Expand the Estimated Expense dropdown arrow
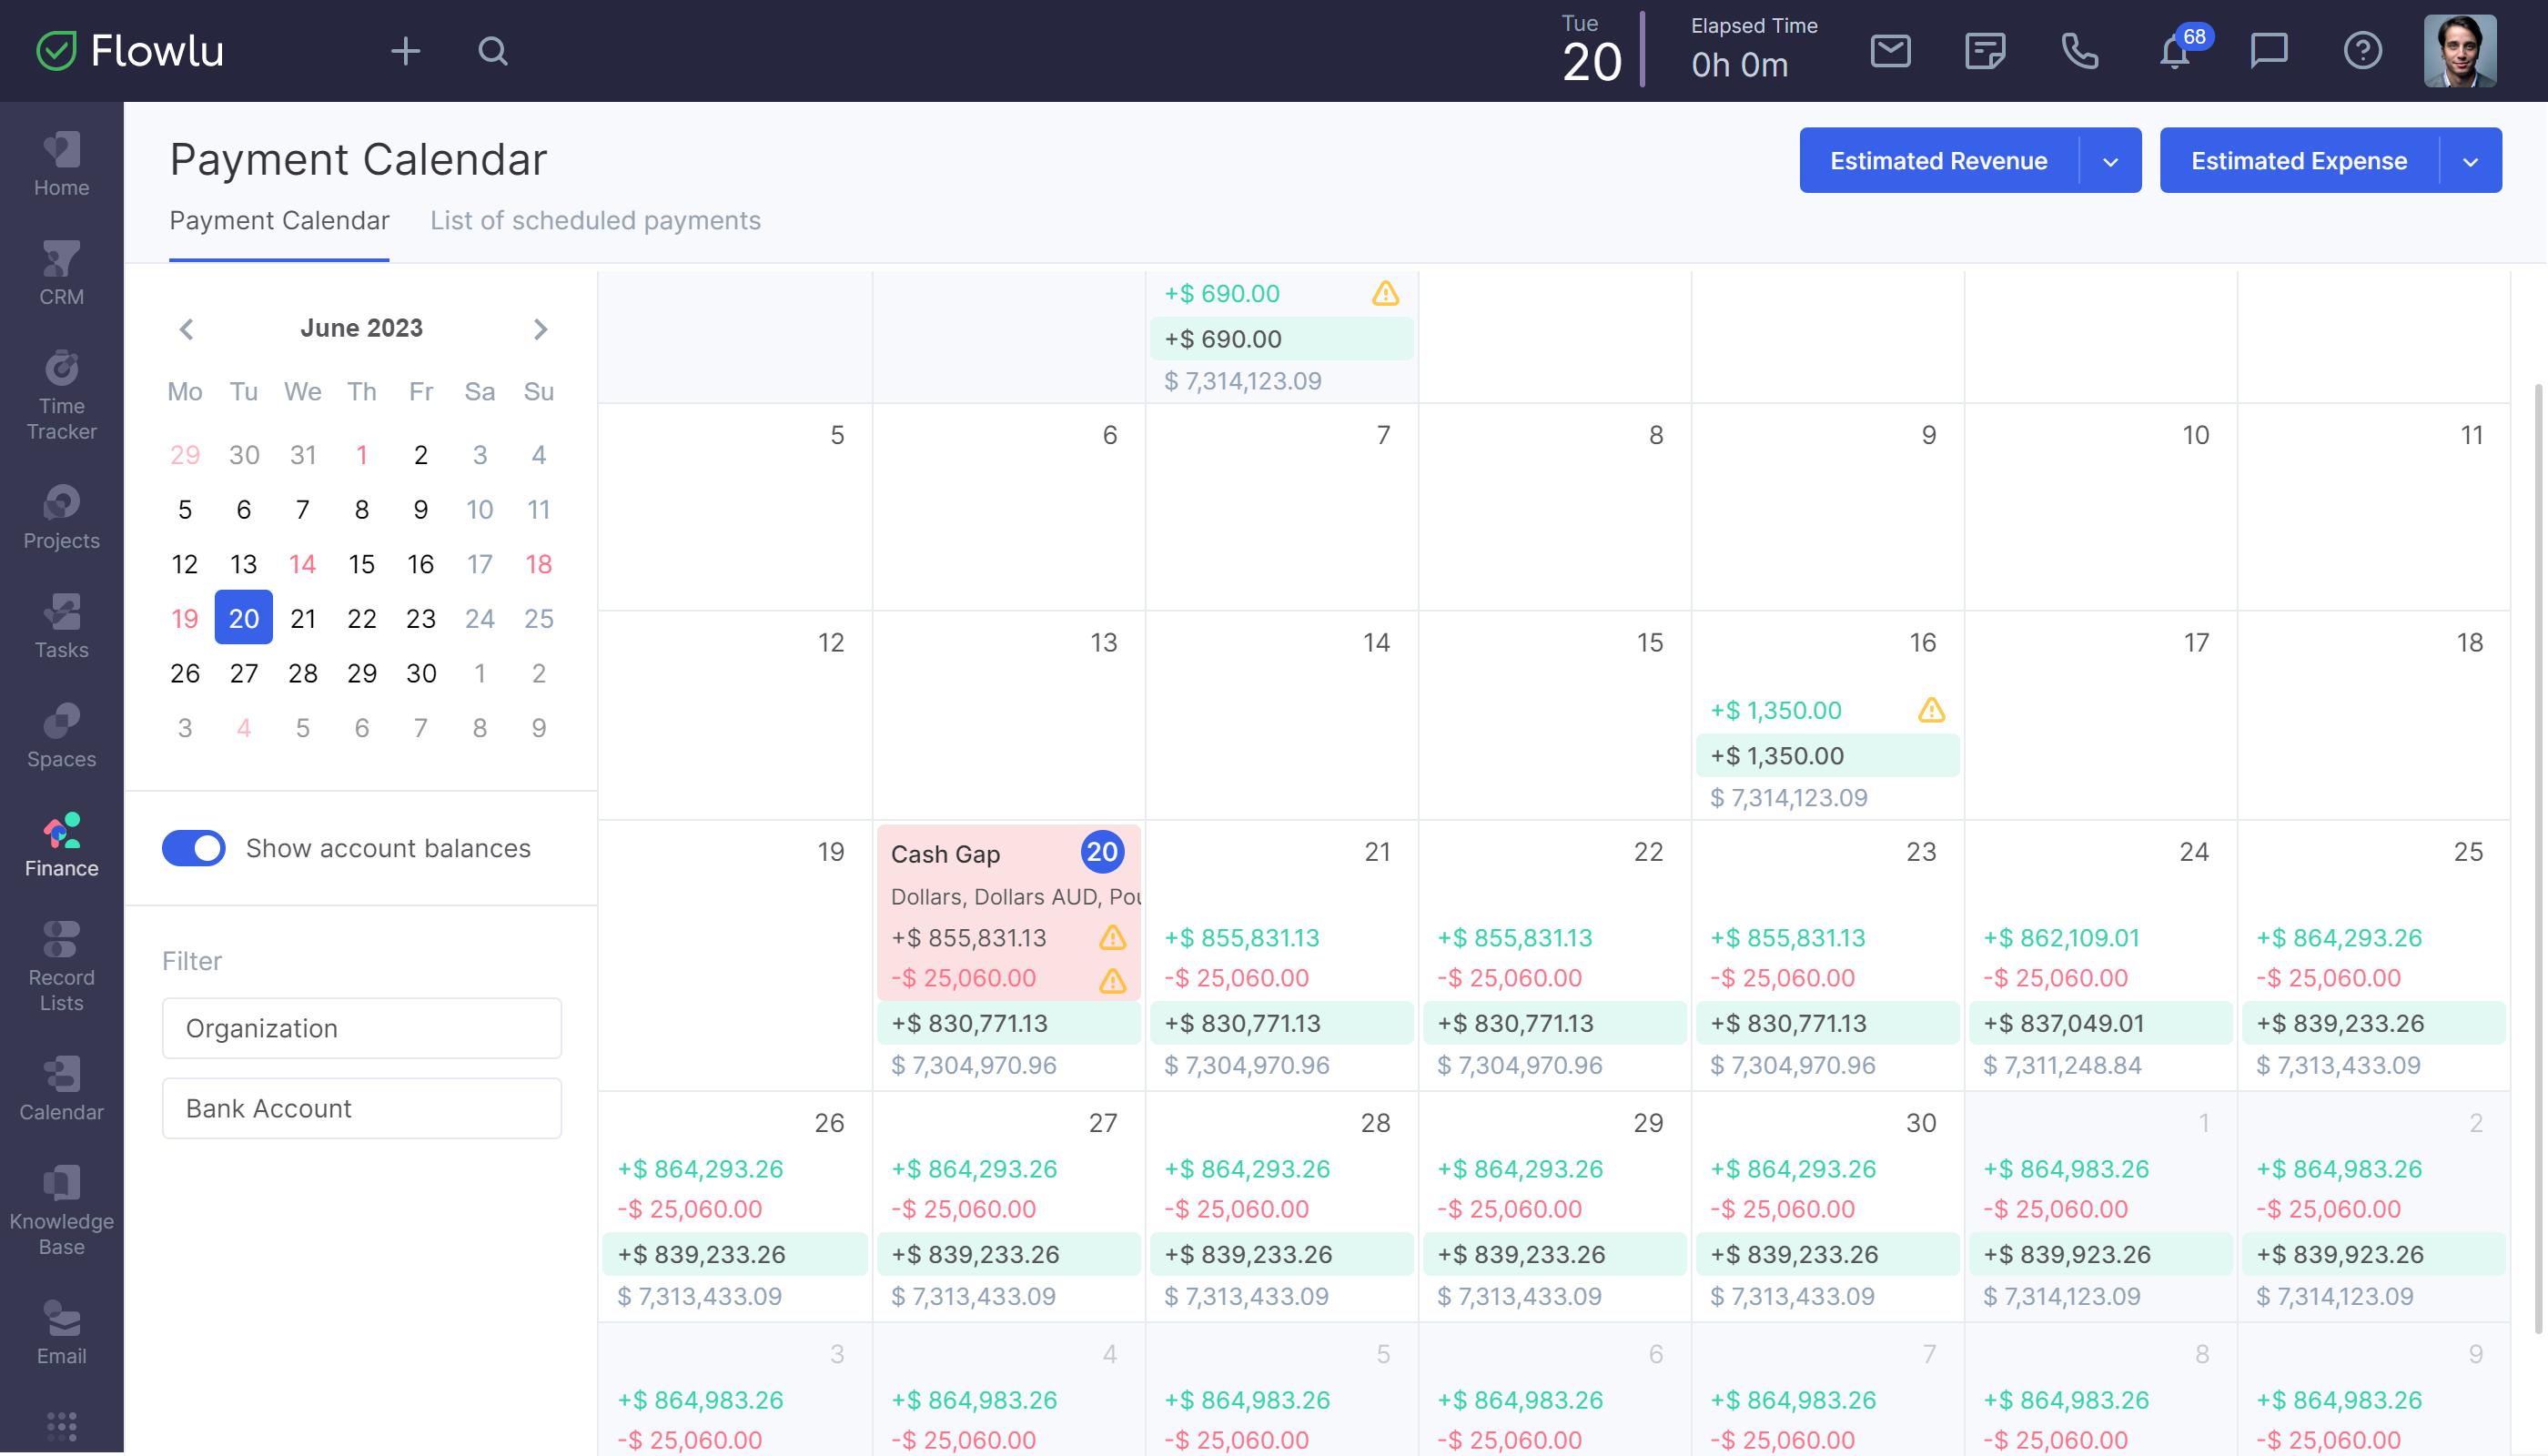The image size is (2548, 1456). pyautogui.click(x=2470, y=161)
